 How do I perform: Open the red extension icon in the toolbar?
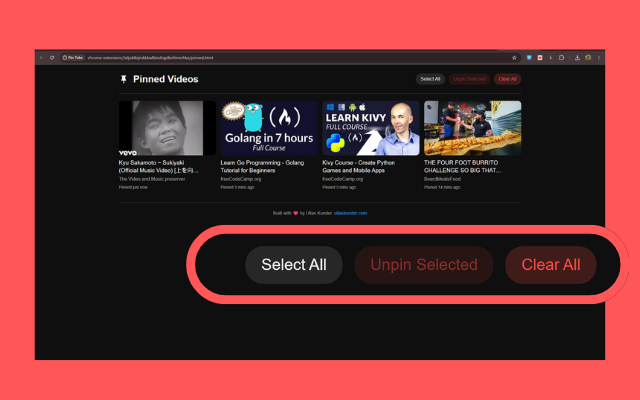[540, 58]
